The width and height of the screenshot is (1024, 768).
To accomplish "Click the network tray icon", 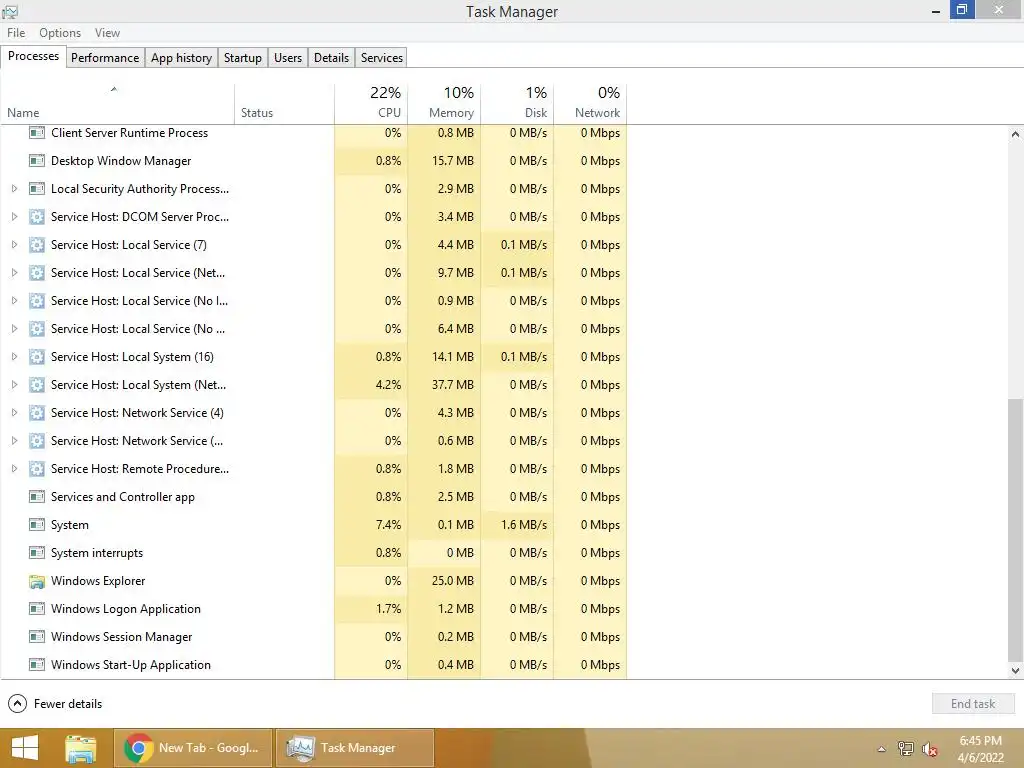I will [x=906, y=748].
